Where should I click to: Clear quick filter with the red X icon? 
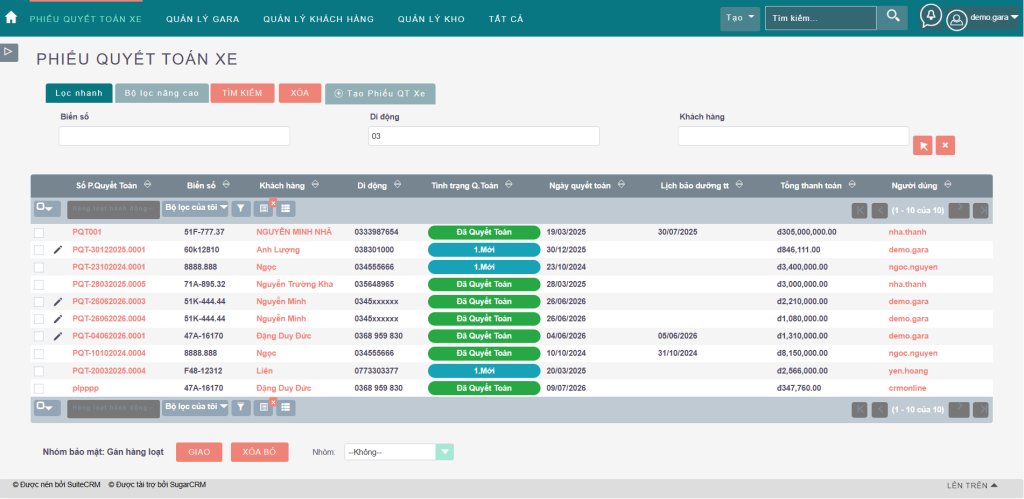coord(945,146)
